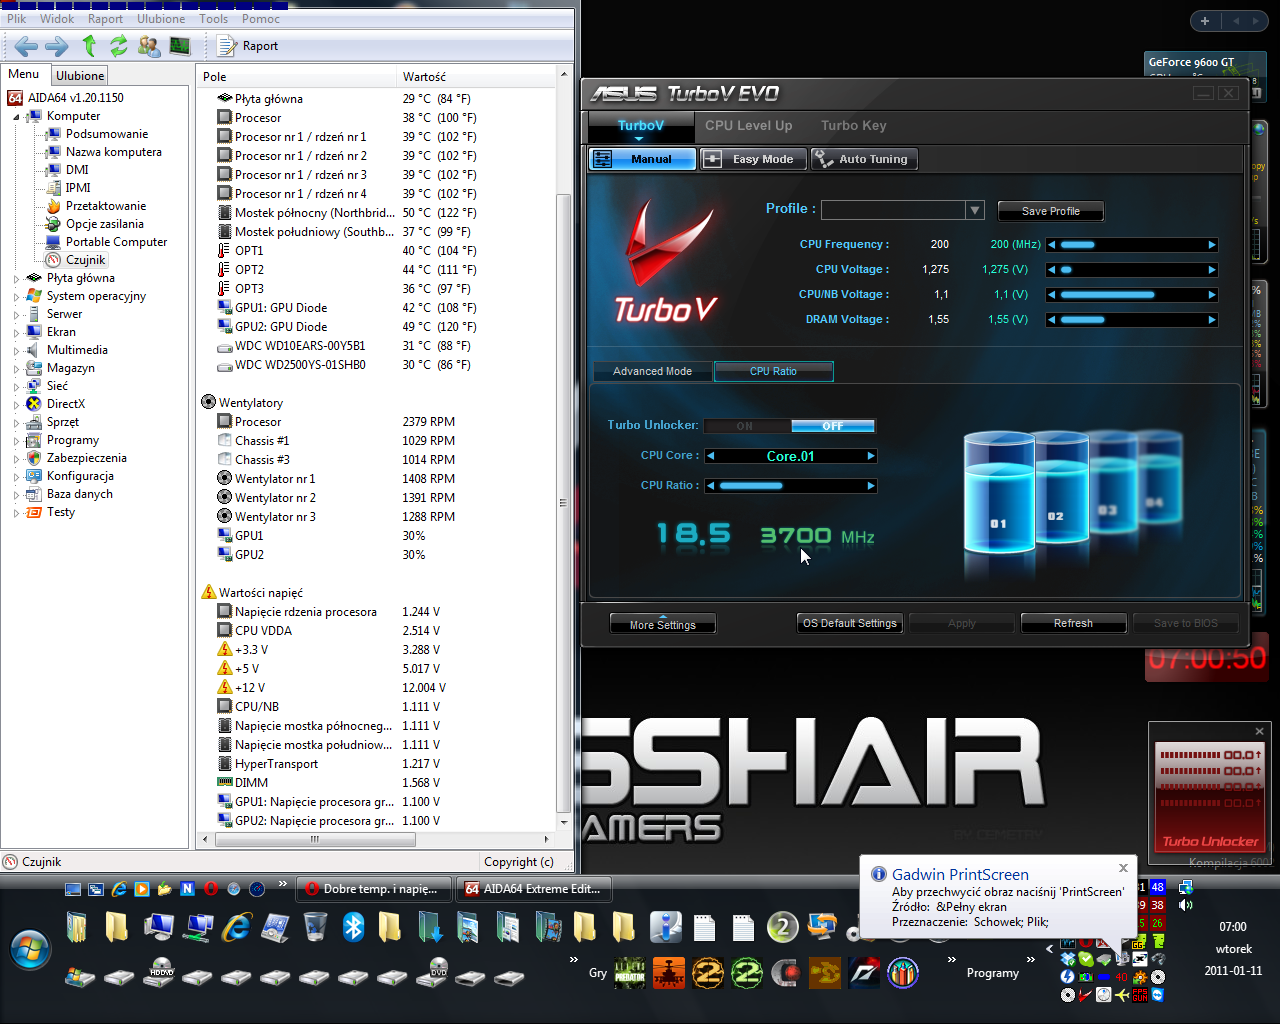Set Turbo Unlocker to OFF
Image resolution: width=1280 pixels, height=1024 pixels.
[832, 426]
